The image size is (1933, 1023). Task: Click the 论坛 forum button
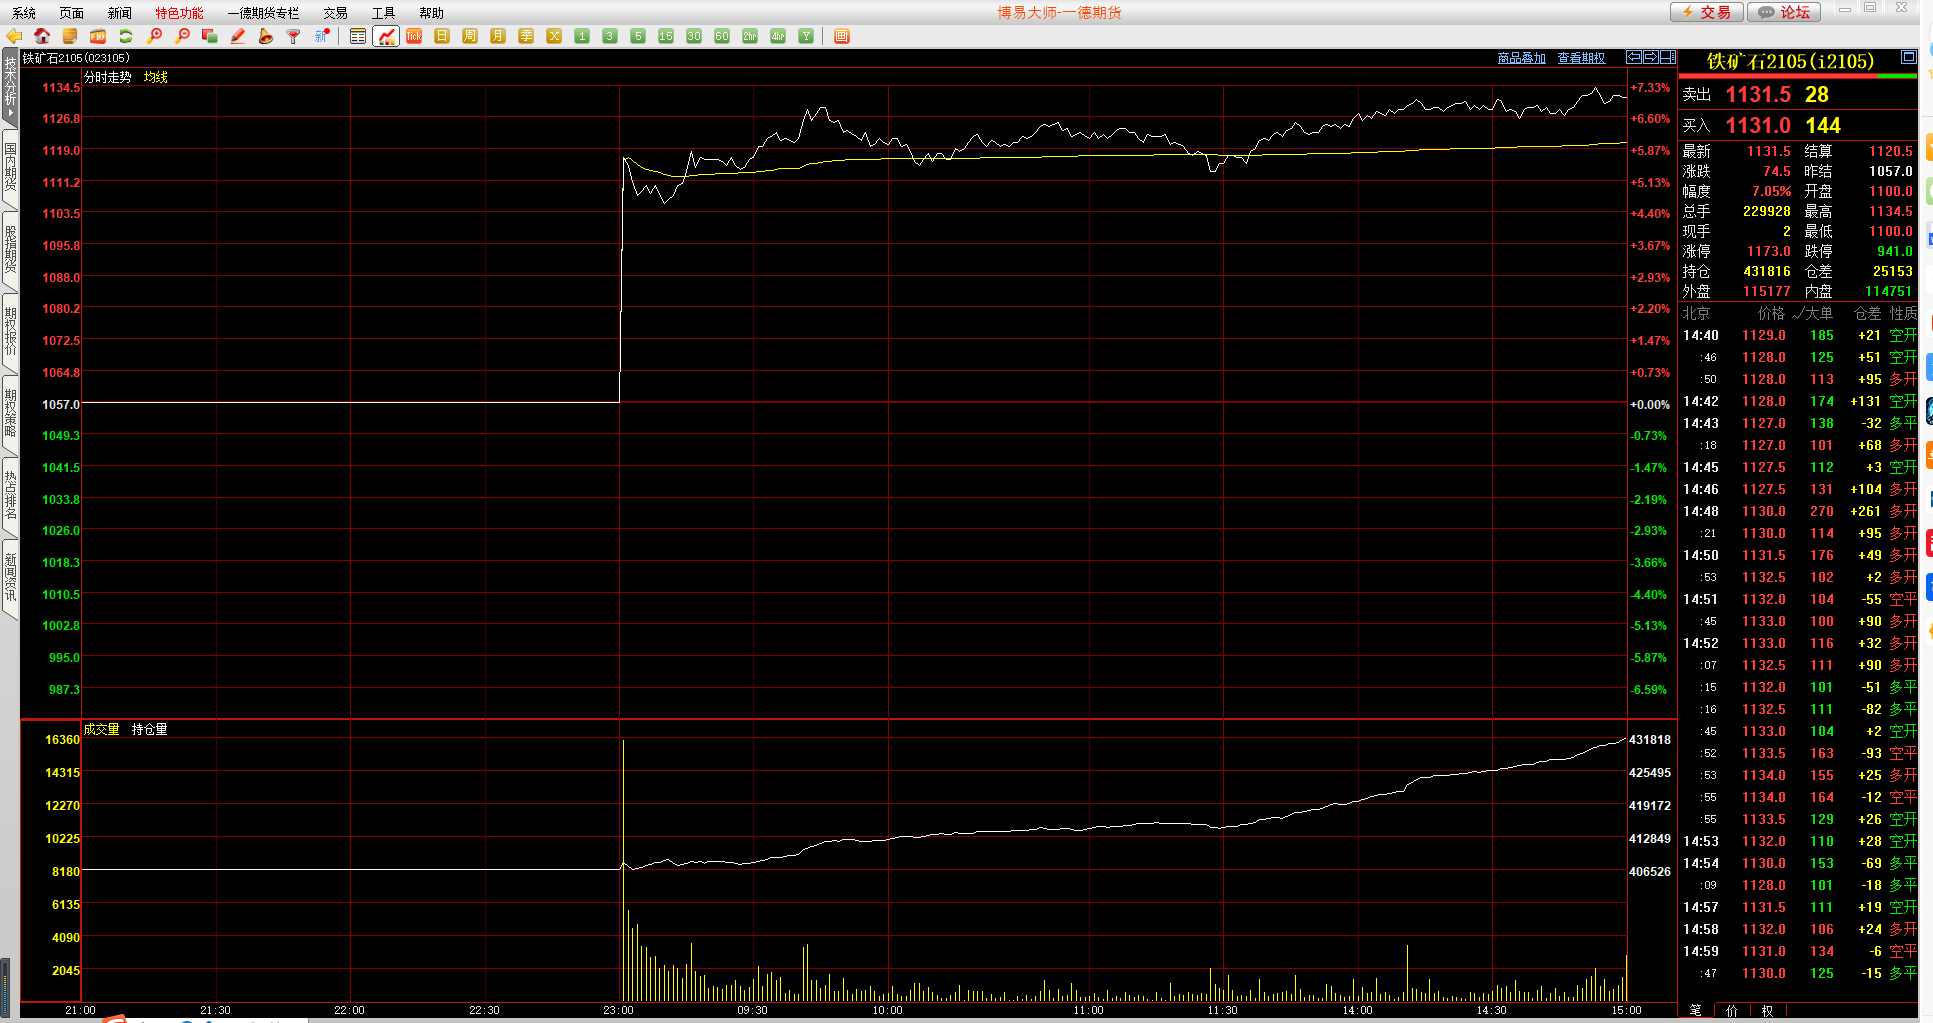click(x=1785, y=12)
